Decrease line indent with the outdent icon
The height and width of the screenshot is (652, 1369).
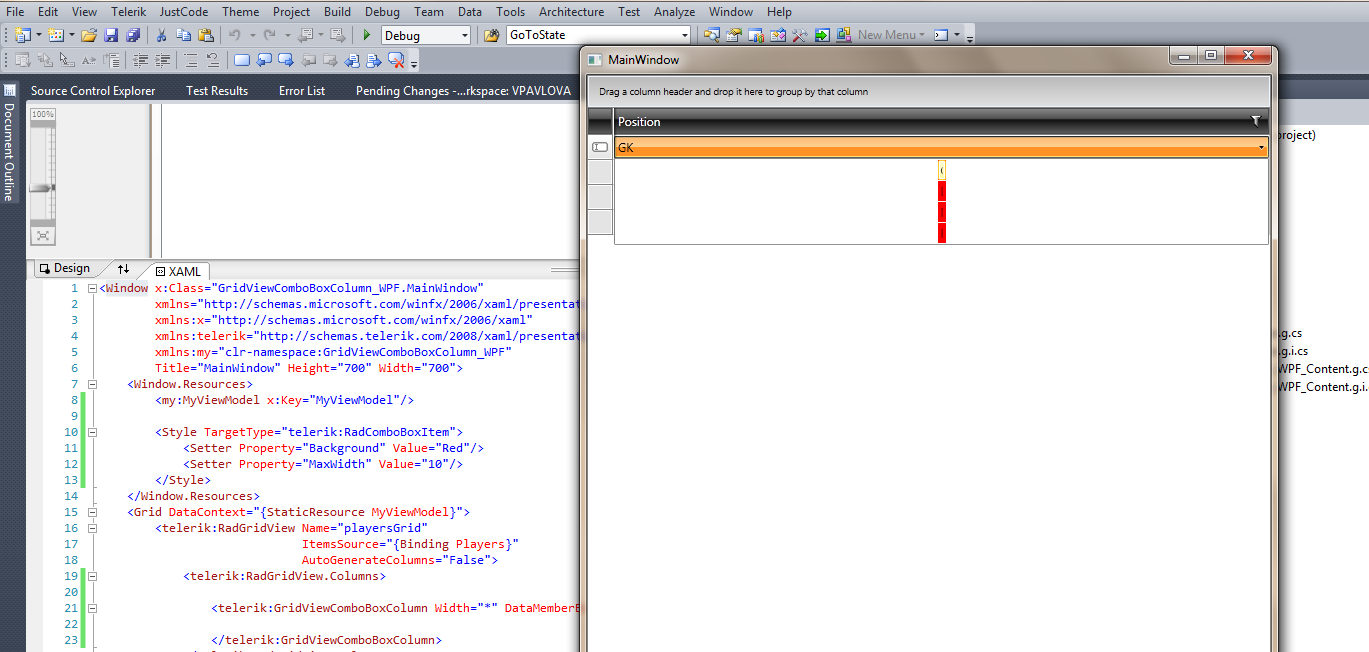[140, 60]
